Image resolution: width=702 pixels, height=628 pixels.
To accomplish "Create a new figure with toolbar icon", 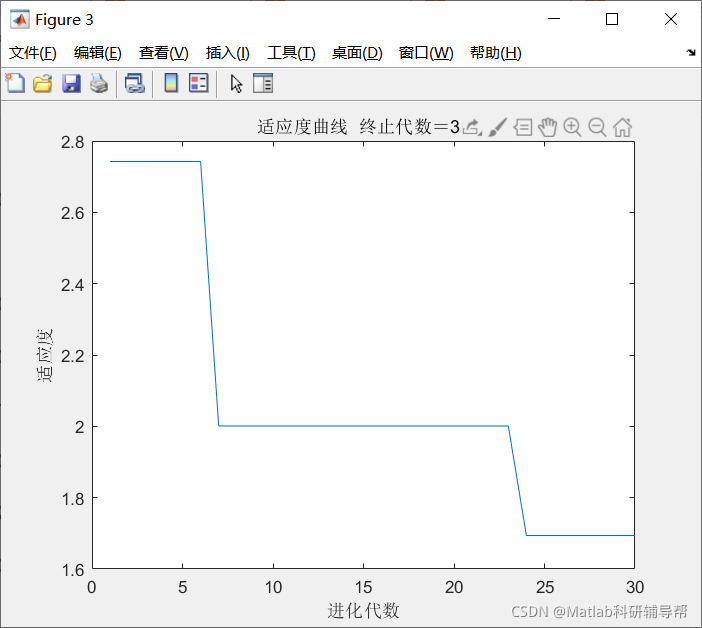I will pyautogui.click(x=15, y=83).
